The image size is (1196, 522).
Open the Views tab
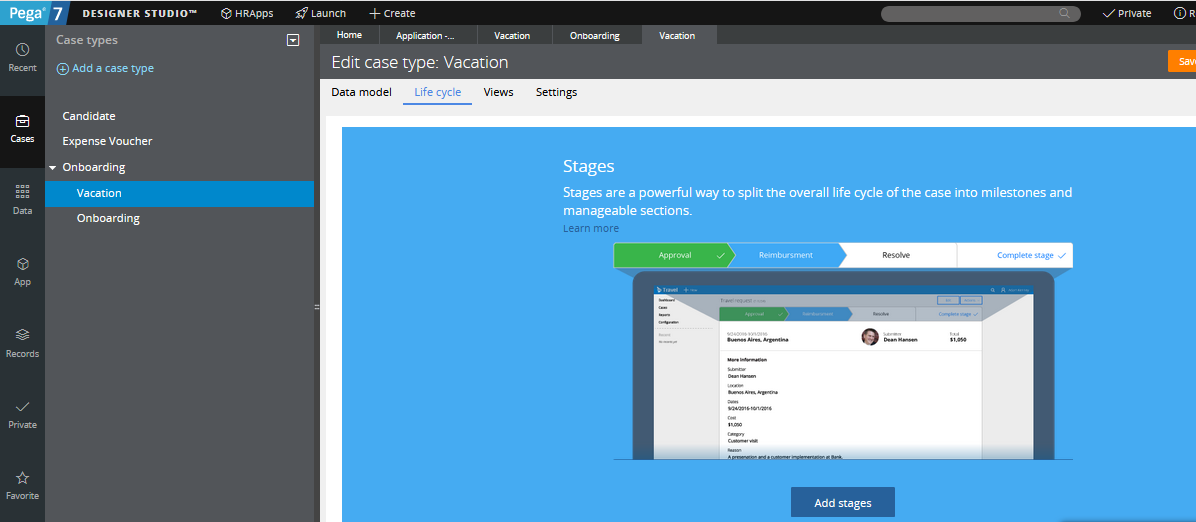[x=499, y=92]
